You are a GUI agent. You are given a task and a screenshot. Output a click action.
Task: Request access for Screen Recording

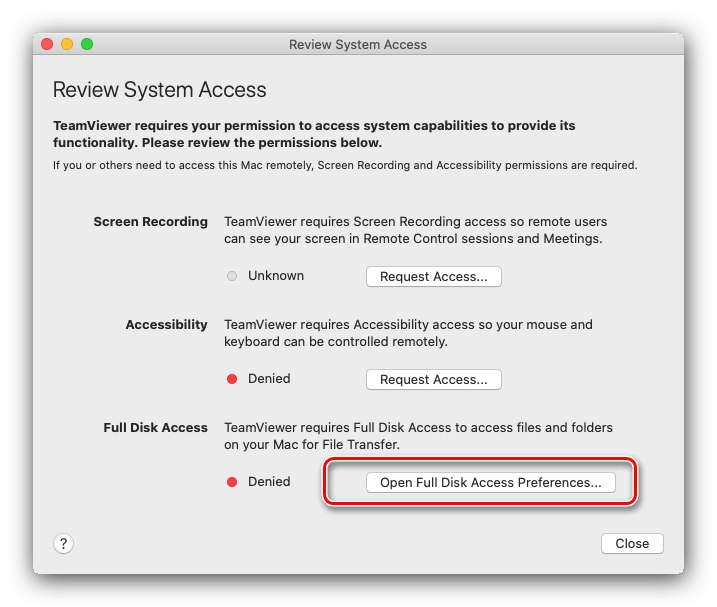click(x=433, y=277)
